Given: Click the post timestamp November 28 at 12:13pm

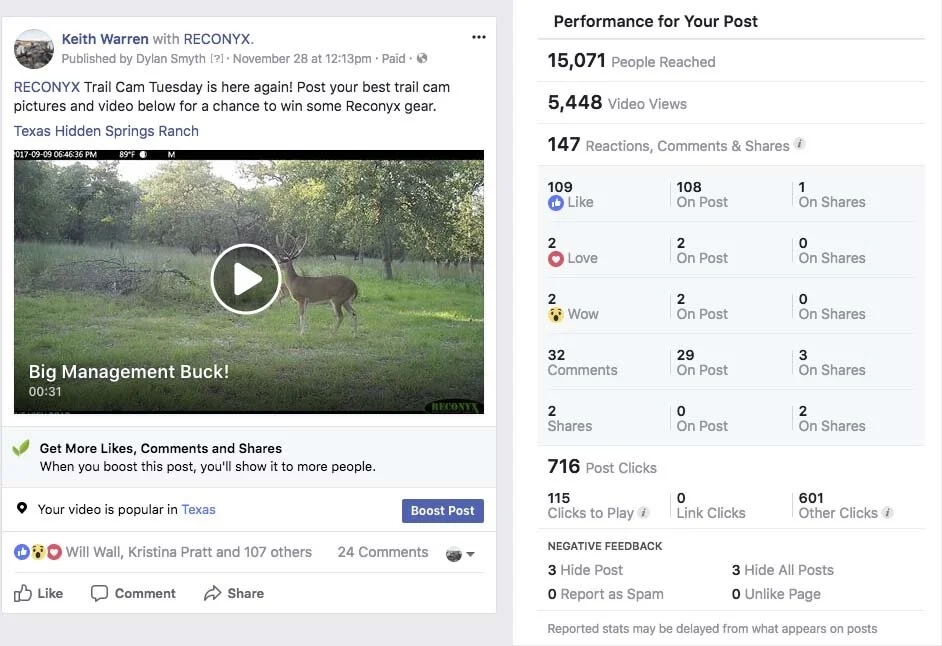Looking at the screenshot, I should 302,59.
